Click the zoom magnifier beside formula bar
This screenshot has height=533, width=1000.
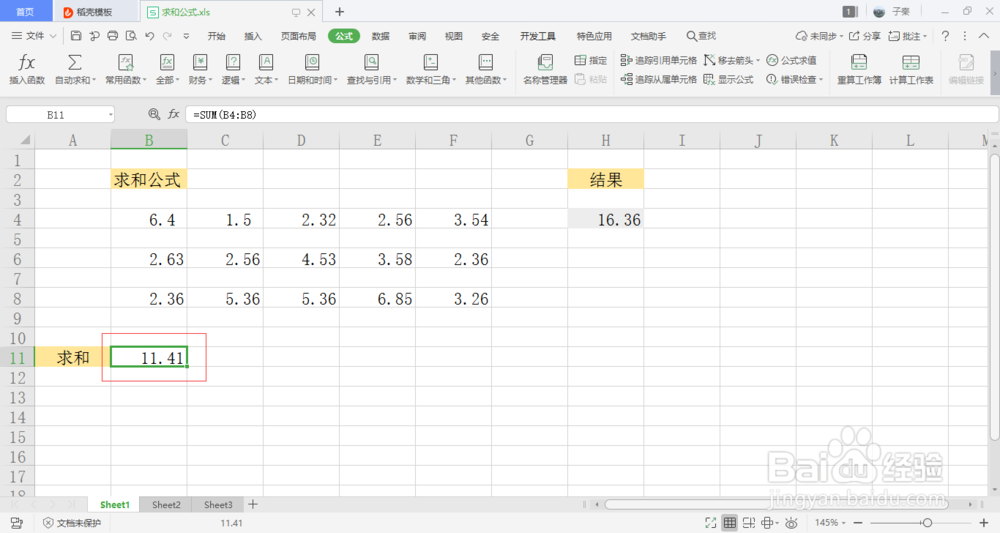point(154,114)
